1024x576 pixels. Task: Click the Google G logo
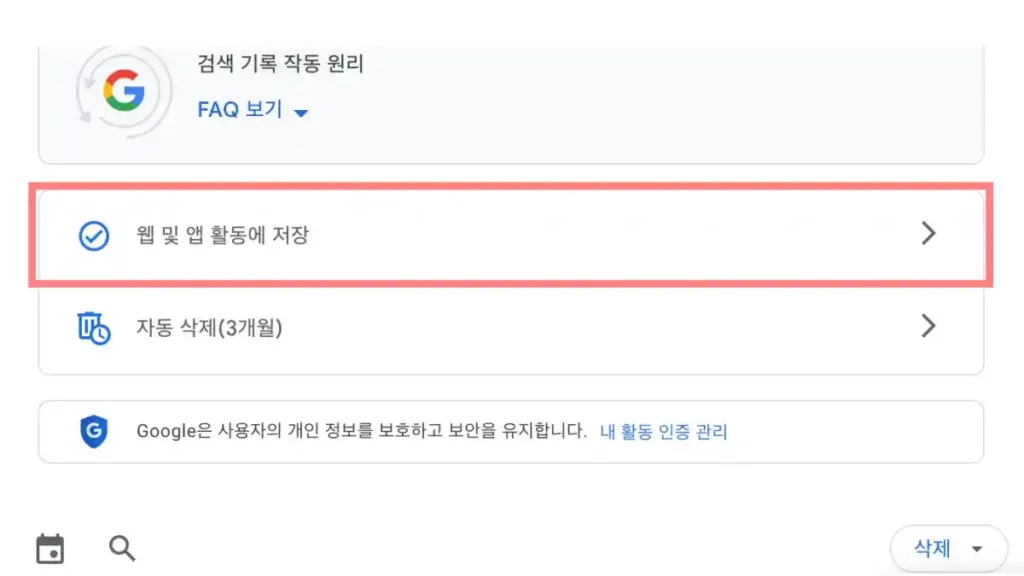[x=123, y=90]
